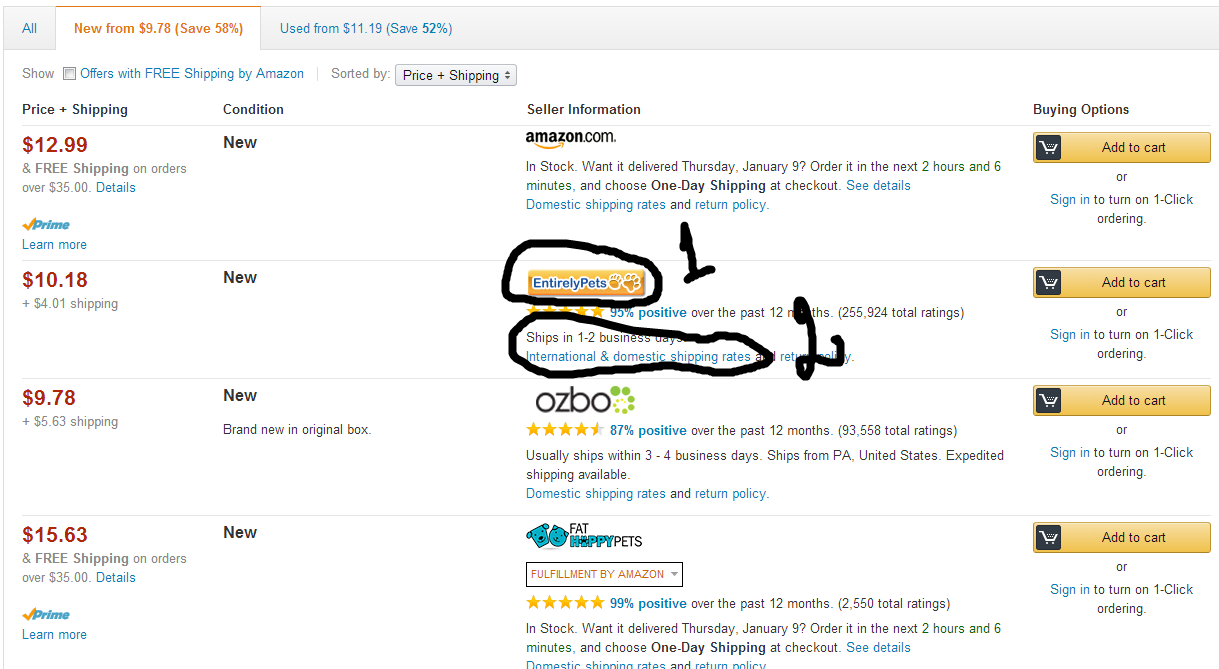Image resolution: width=1219 pixels, height=669 pixels.
Task: Add the $10.18 EntirelyPets offer to cart
Action: coord(1122,282)
